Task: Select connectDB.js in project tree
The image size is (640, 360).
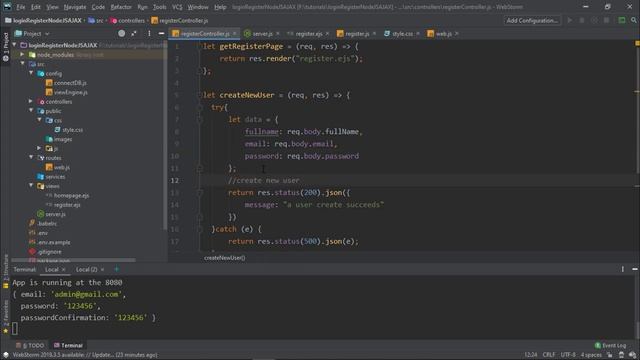Action: pos(70,83)
